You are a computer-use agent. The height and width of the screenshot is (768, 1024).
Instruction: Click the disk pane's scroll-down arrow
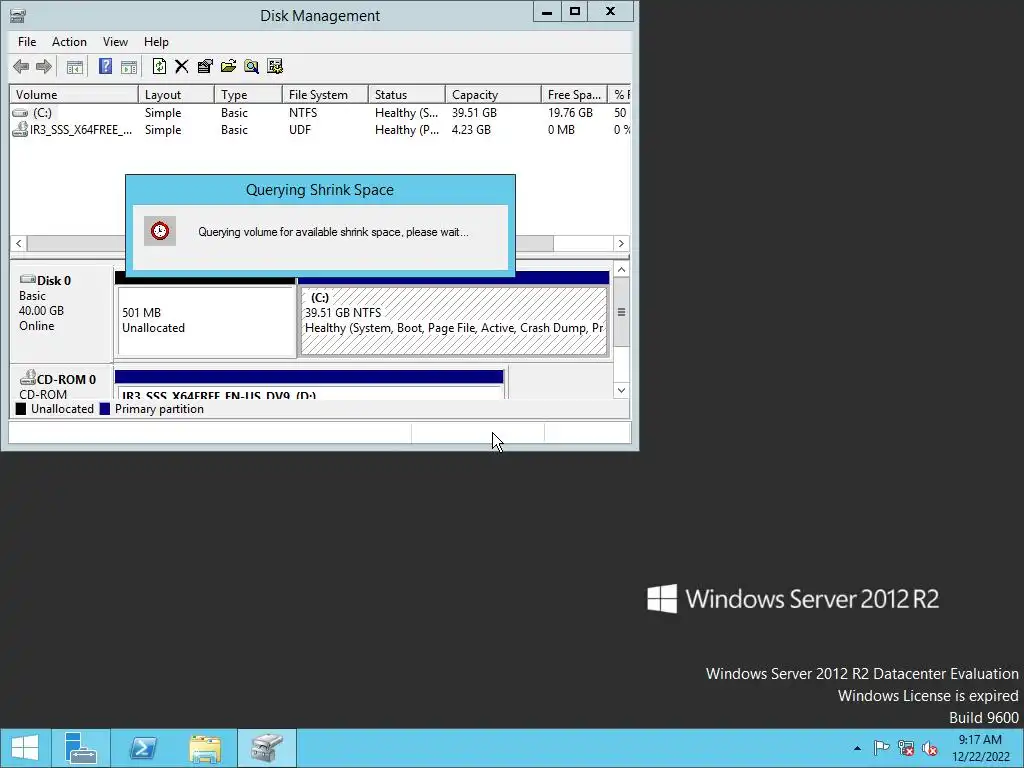click(x=622, y=391)
